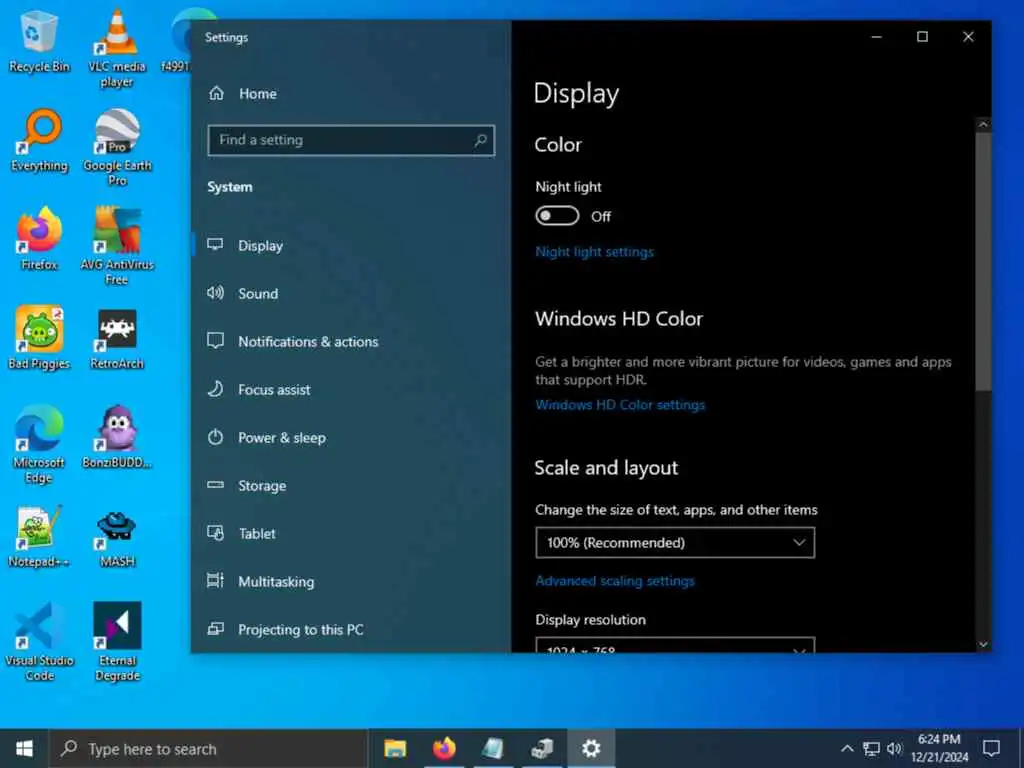Click the Type here to search taskbar box
The image size is (1024, 768).
[209, 748]
